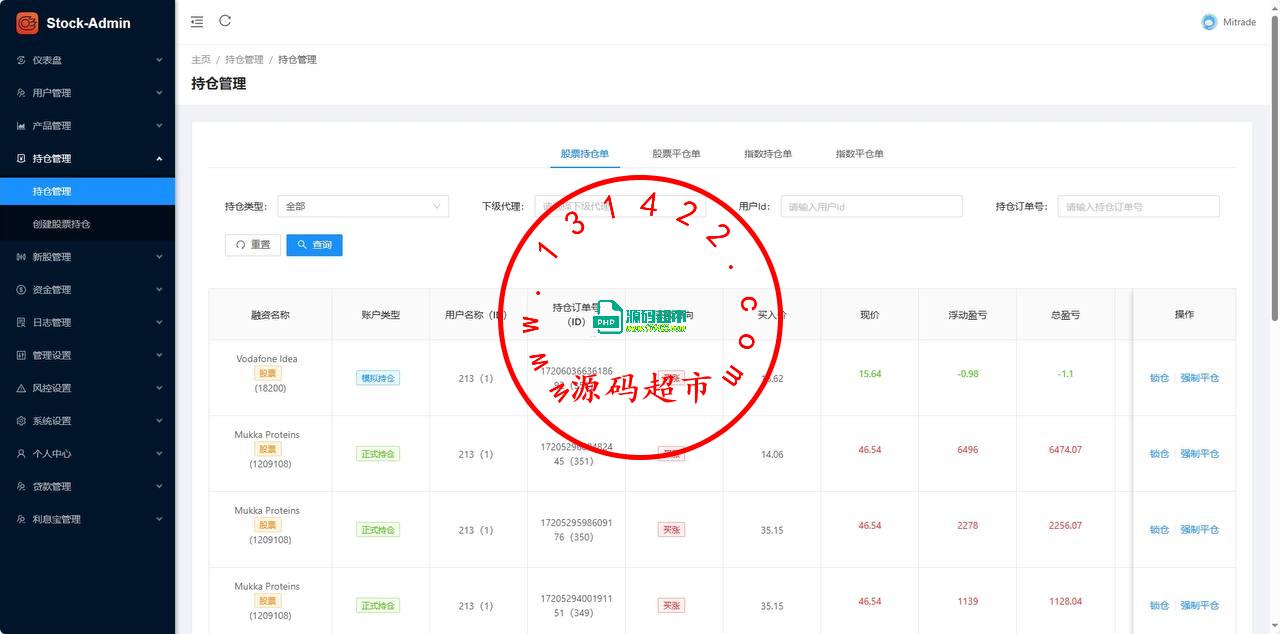Click the 管理设置 sidebar icon
Viewport: 1280px width, 634px height.
pyautogui.click(x=21, y=355)
